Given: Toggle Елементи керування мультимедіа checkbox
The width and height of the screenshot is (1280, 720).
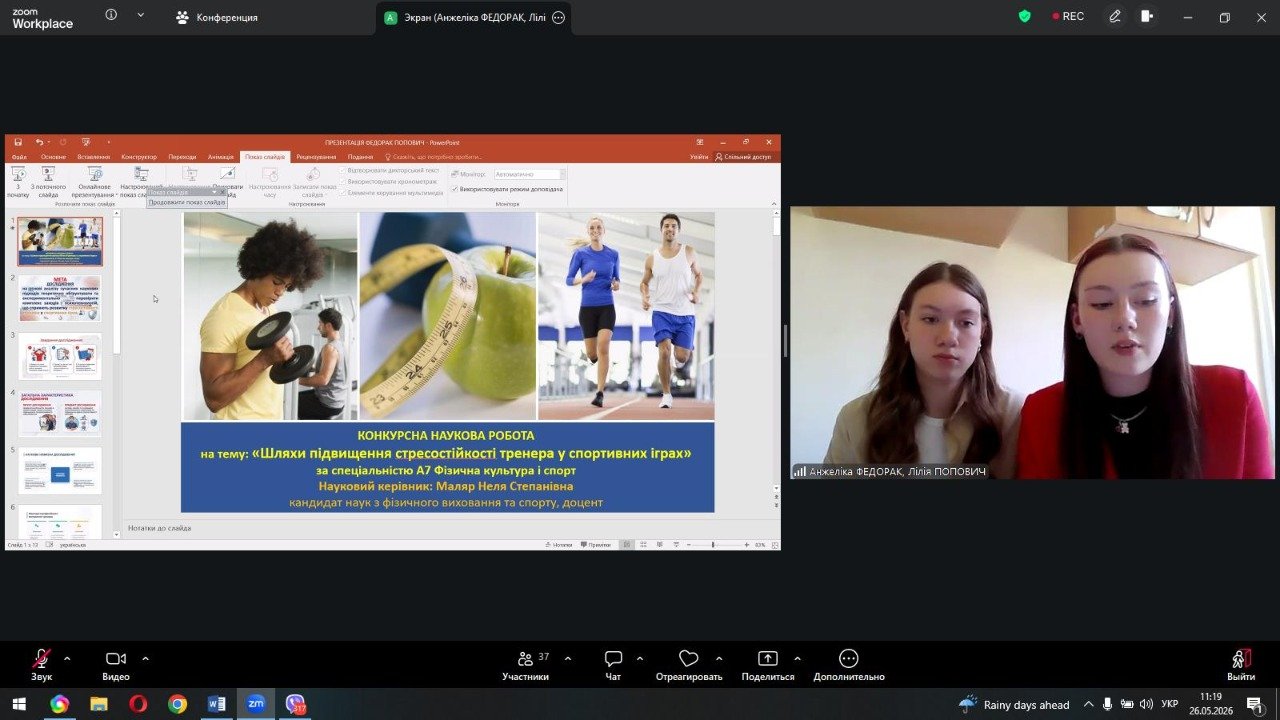Looking at the screenshot, I should pyautogui.click(x=392, y=192).
